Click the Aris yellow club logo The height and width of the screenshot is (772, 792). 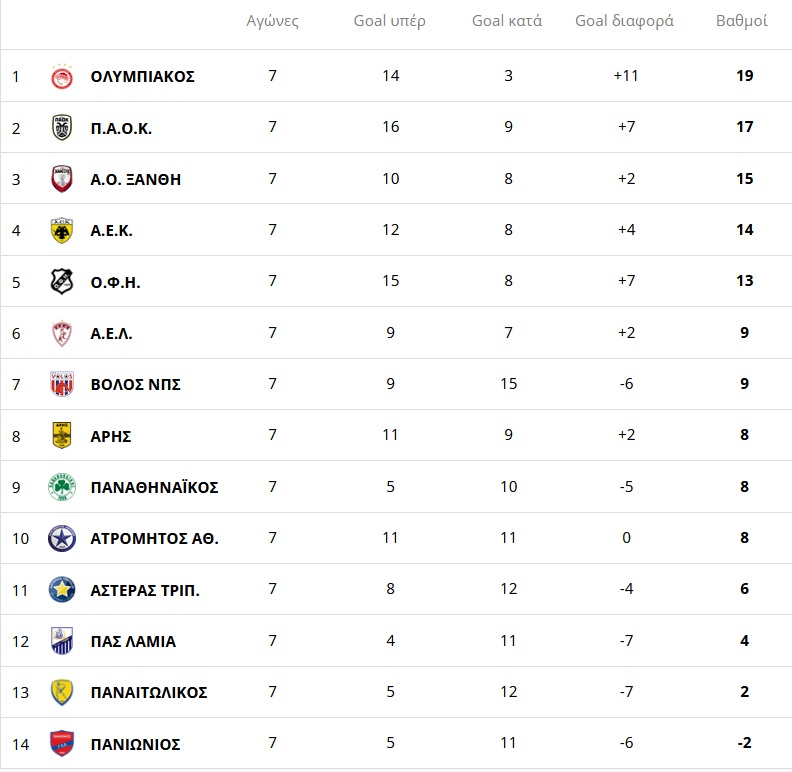62,436
